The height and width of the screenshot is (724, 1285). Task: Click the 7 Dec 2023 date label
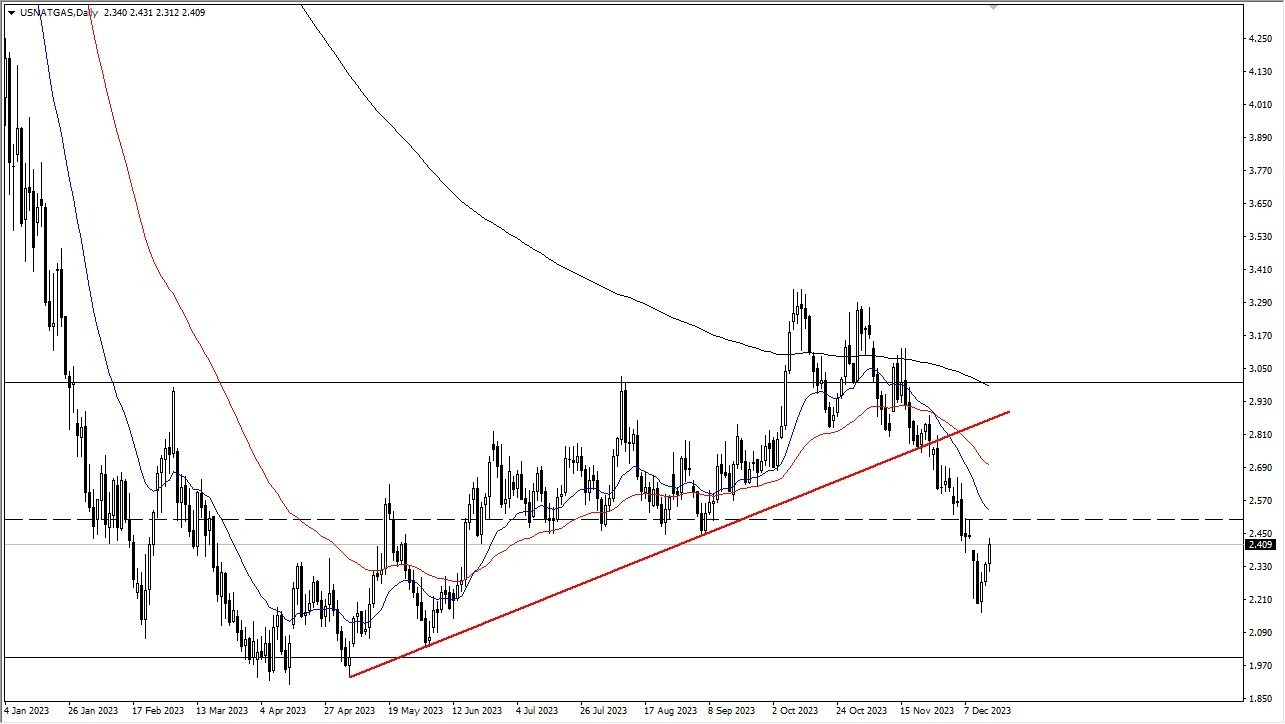click(988, 711)
